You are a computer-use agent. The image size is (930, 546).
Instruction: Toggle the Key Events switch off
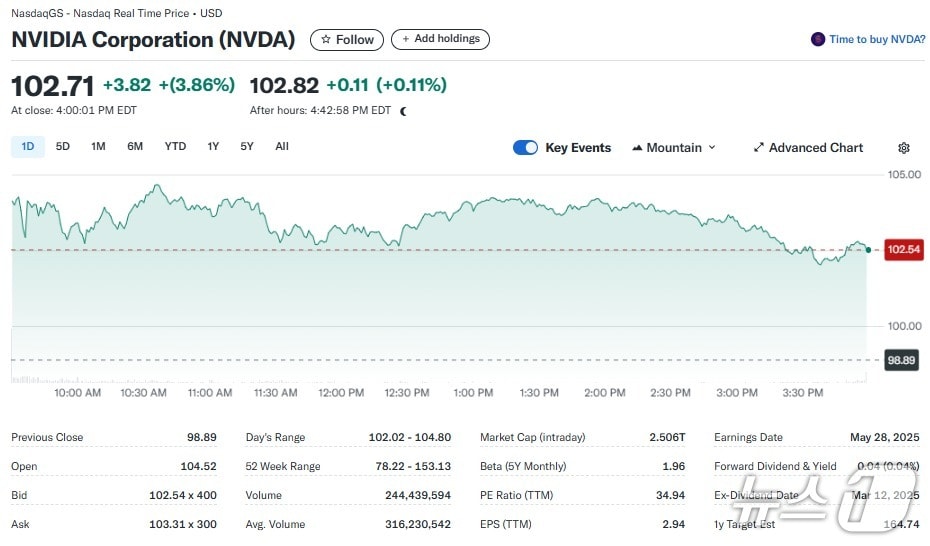pyautogui.click(x=525, y=148)
